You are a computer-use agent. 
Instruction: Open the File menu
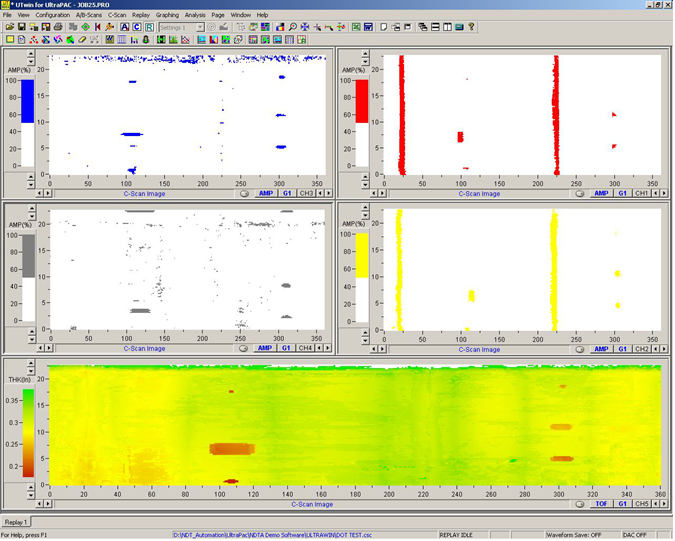click(7, 15)
